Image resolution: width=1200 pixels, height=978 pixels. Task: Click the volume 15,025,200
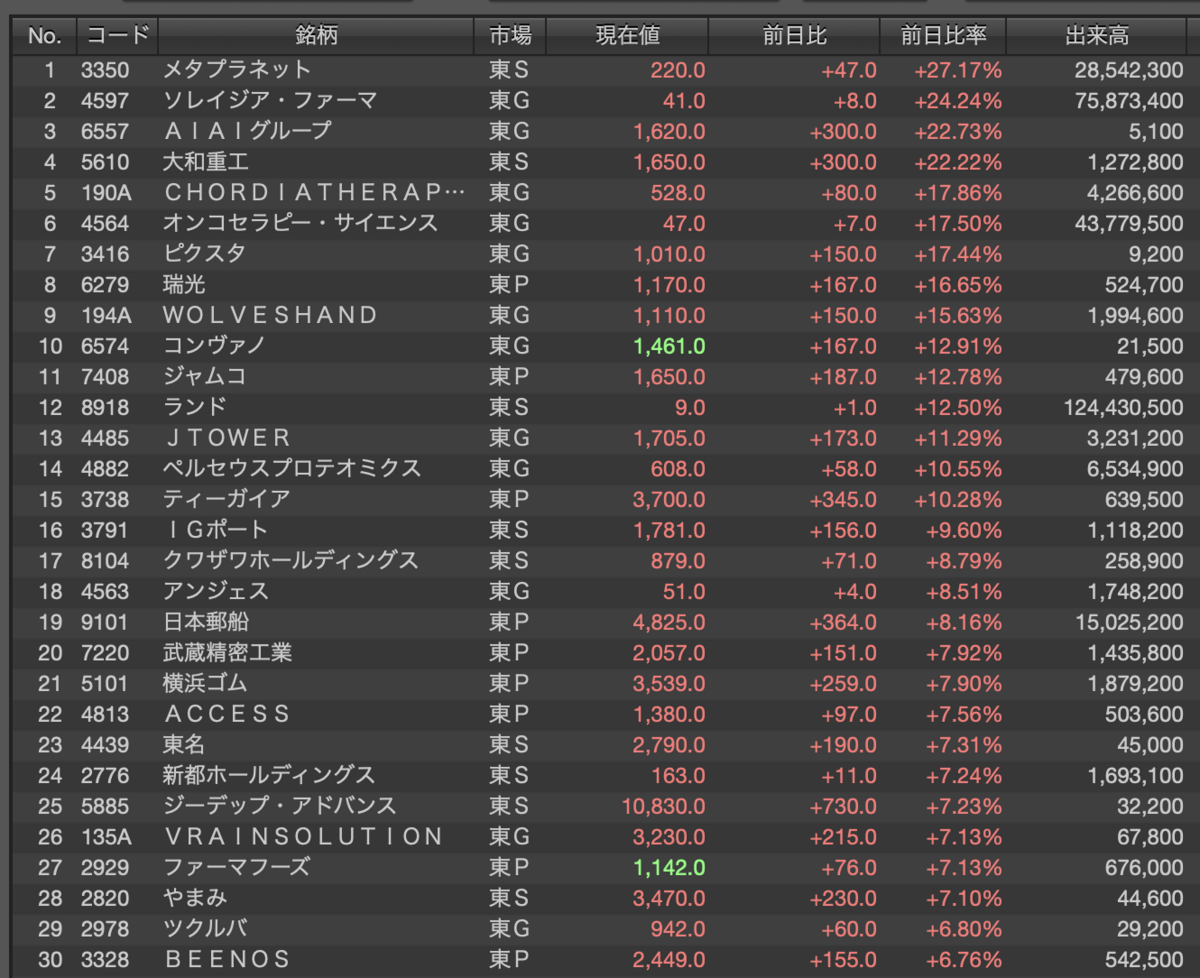coord(1130,622)
